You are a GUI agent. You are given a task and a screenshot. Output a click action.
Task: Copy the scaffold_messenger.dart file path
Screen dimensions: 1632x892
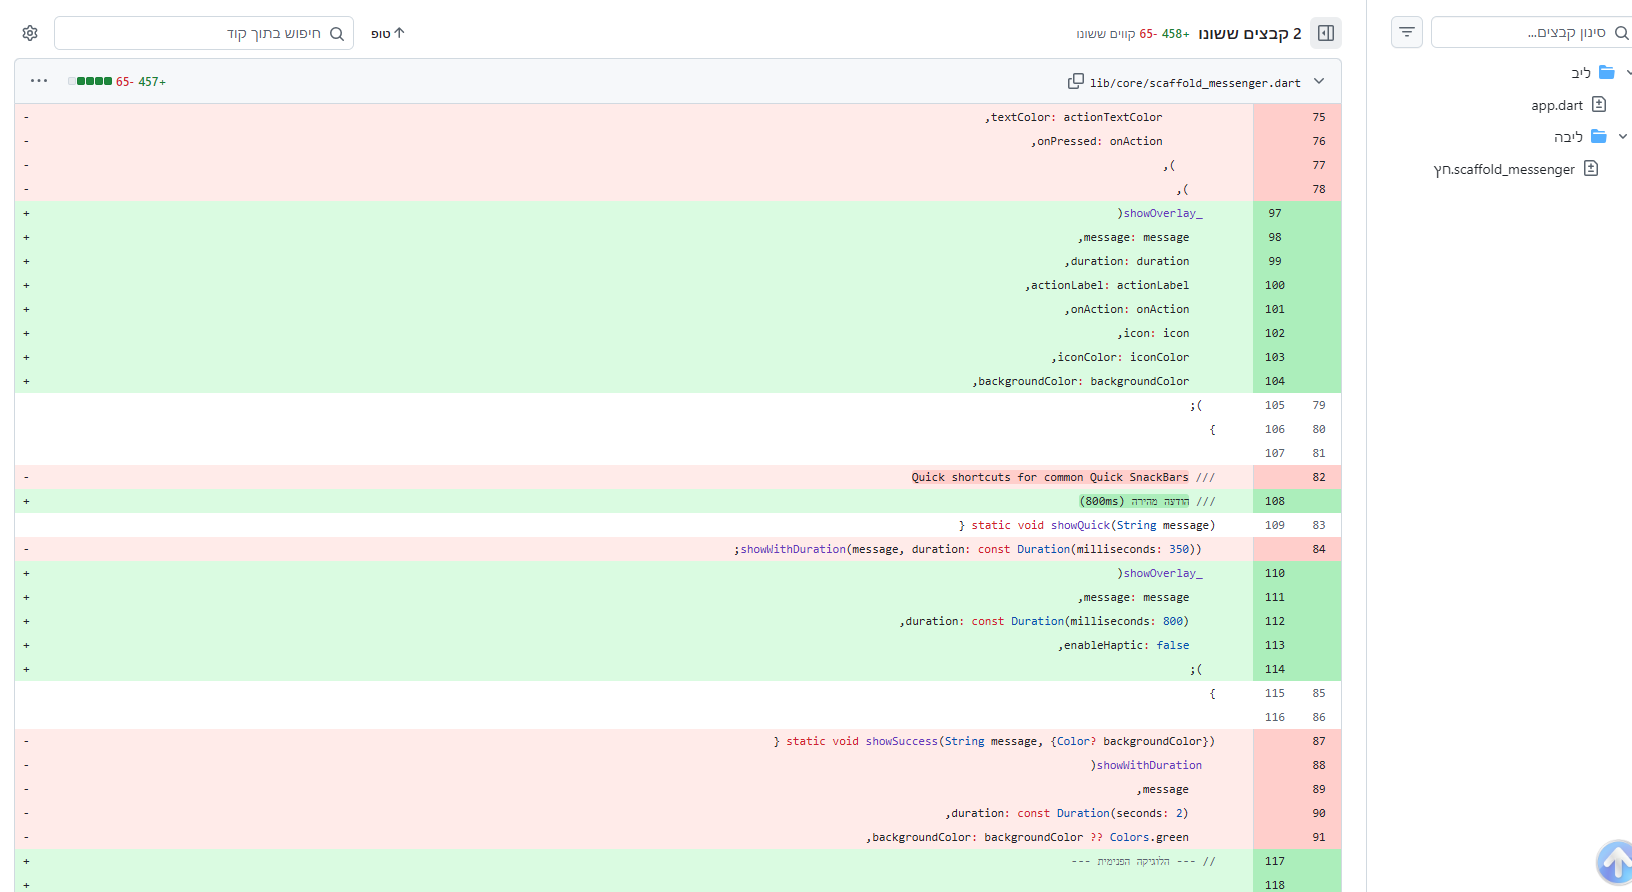pos(1076,81)
